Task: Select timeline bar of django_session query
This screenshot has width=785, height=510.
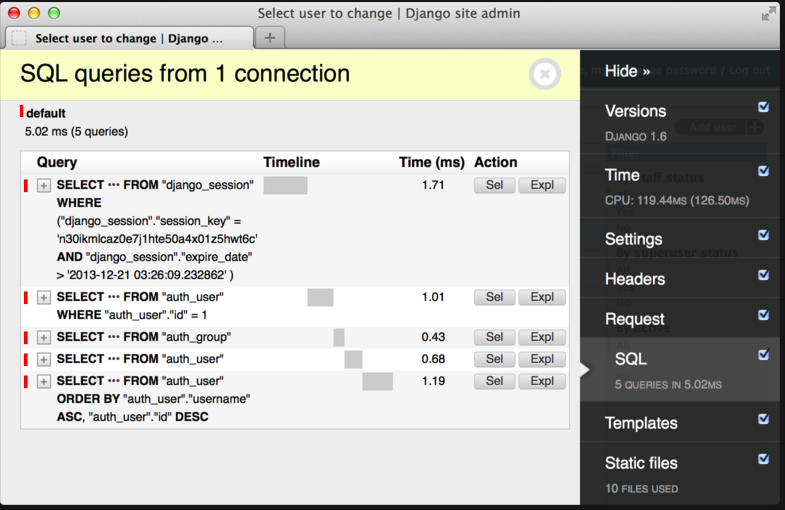Action: pyautogui.click(x=285, y=185)
